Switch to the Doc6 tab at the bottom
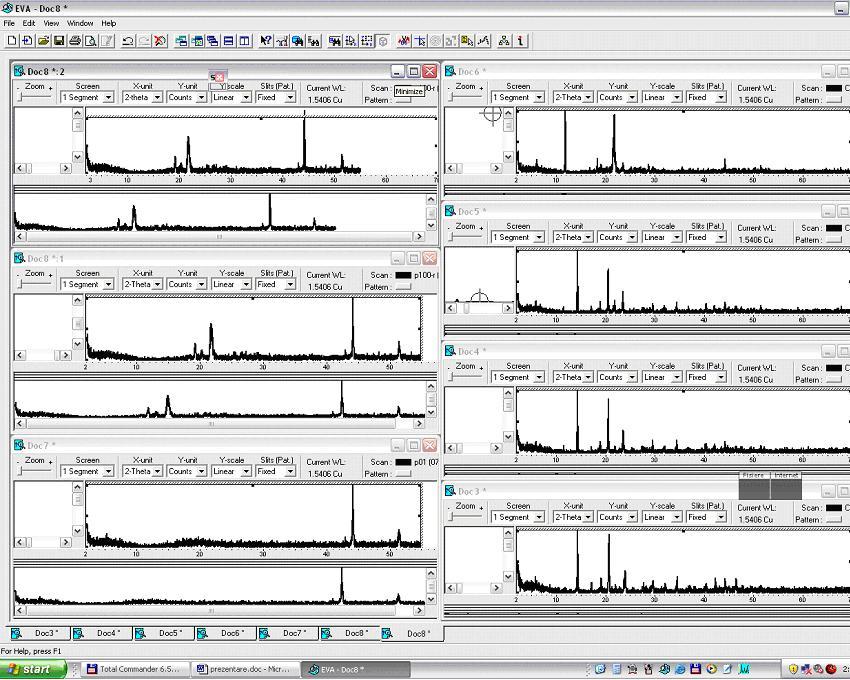 pyautogui.click(x=227, y=633)
